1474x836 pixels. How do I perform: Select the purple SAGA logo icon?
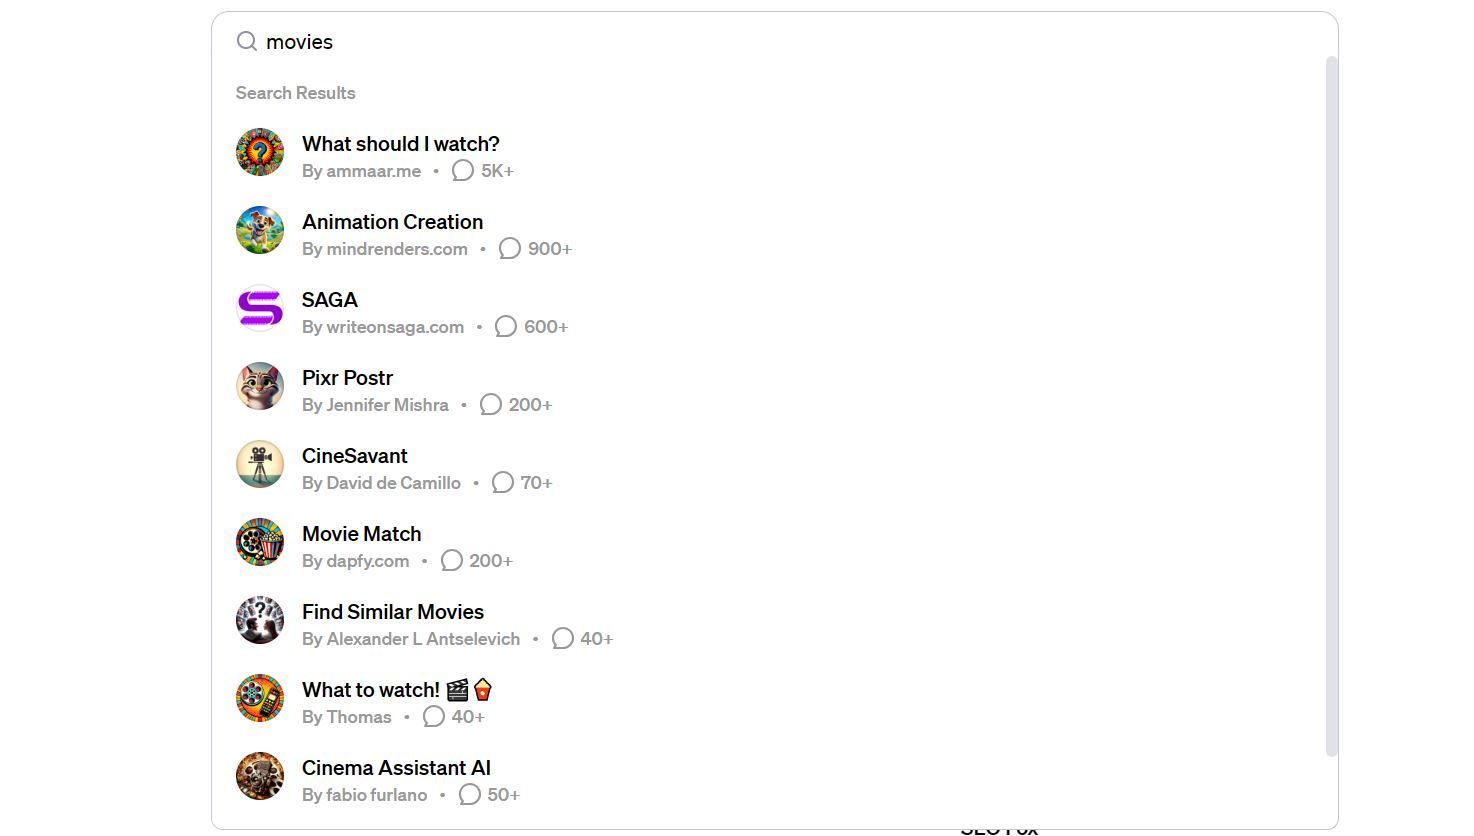click(x=259, y=308)
